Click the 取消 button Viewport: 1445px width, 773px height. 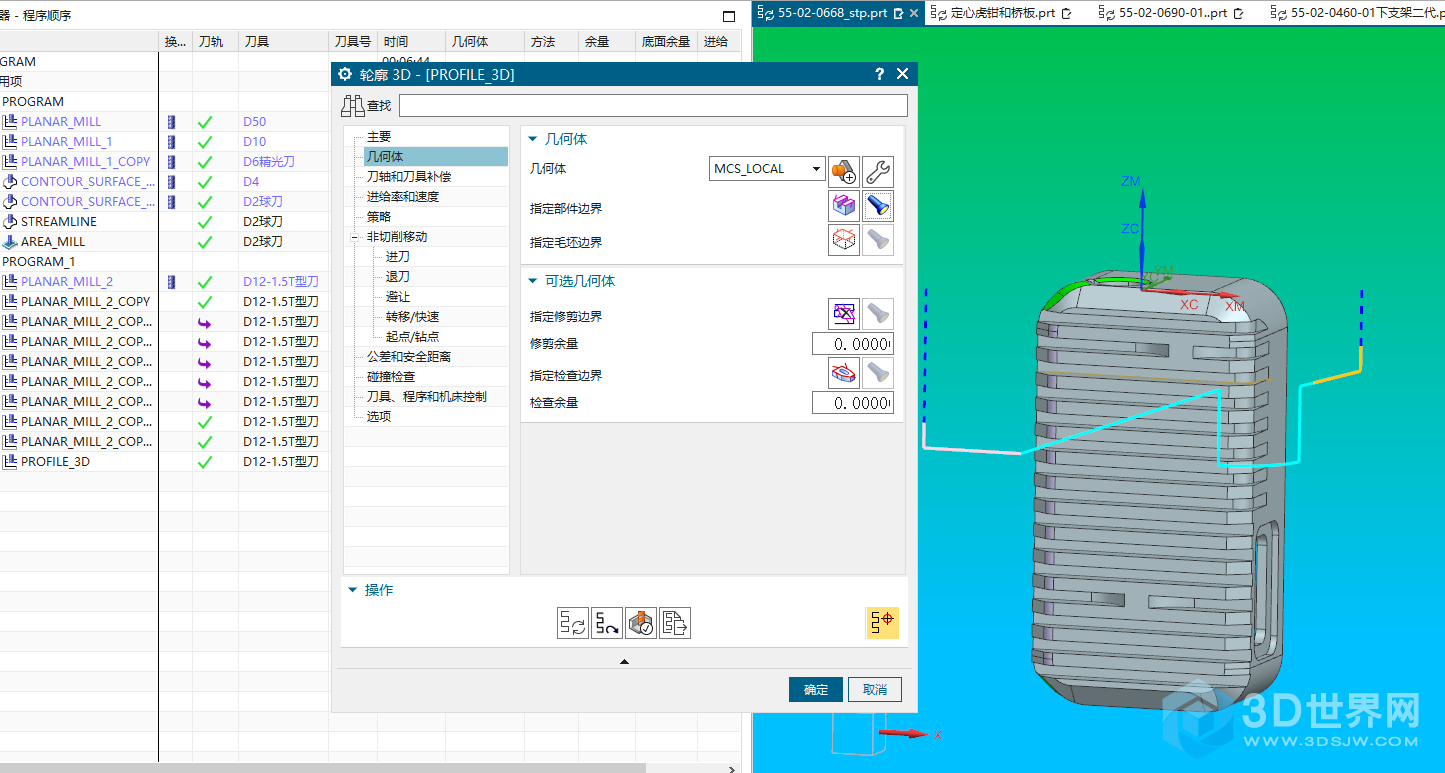875,689
